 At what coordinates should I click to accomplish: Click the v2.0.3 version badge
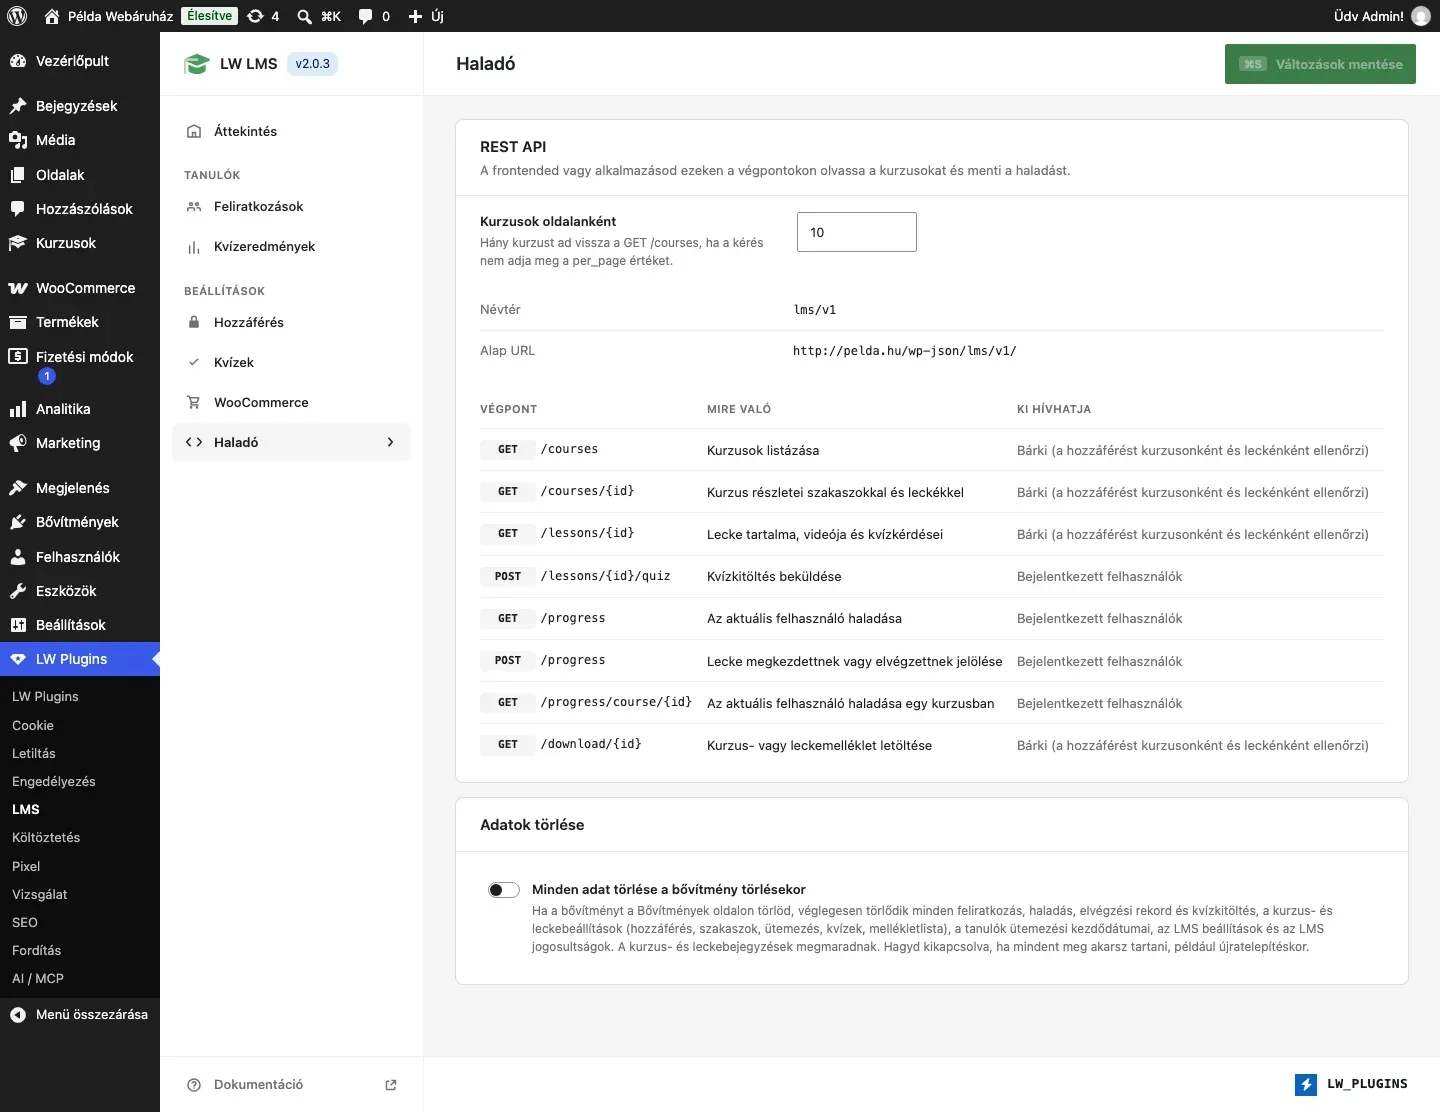pyautogui.click(x=312, y=64)
